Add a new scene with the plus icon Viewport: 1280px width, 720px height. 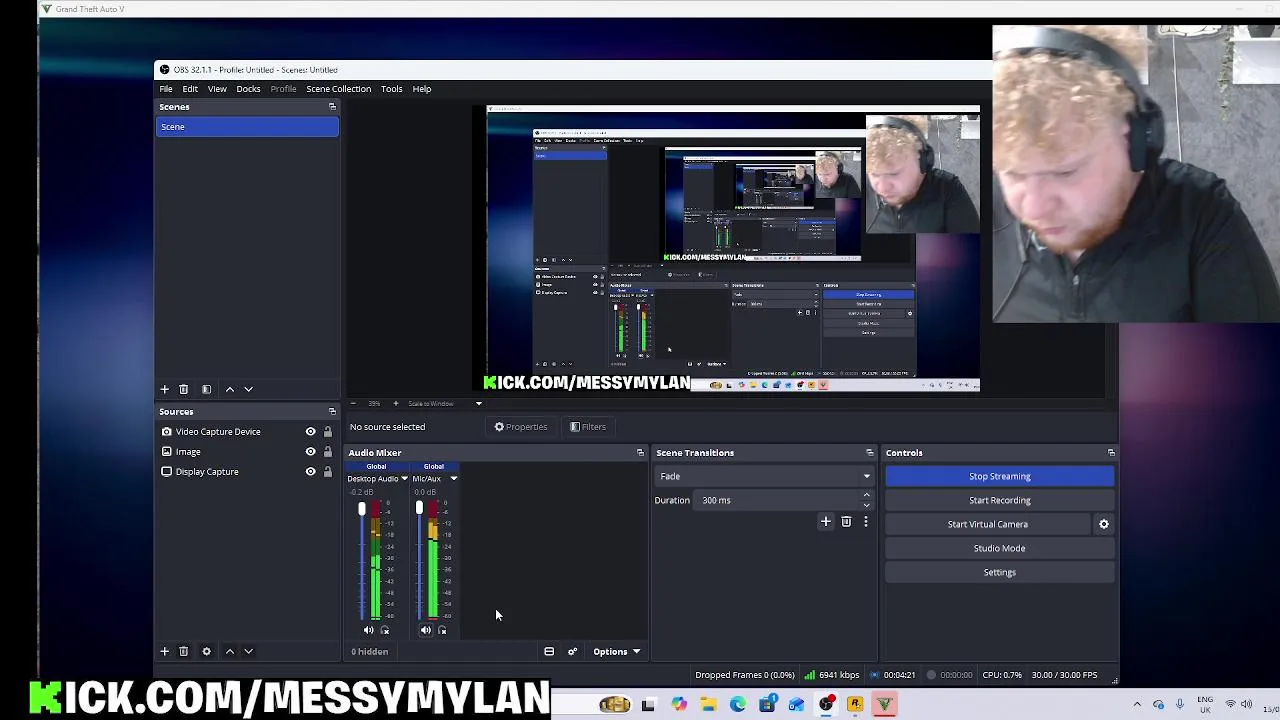click(164, 389)
